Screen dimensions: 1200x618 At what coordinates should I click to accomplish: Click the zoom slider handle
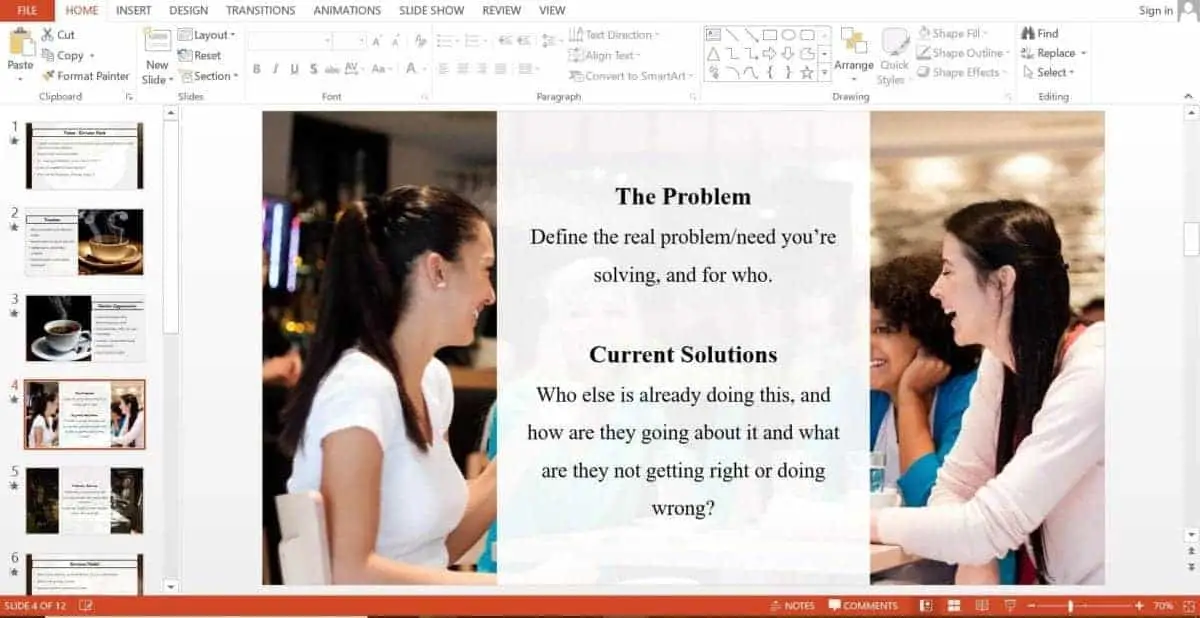click(x=1070, y=606)
